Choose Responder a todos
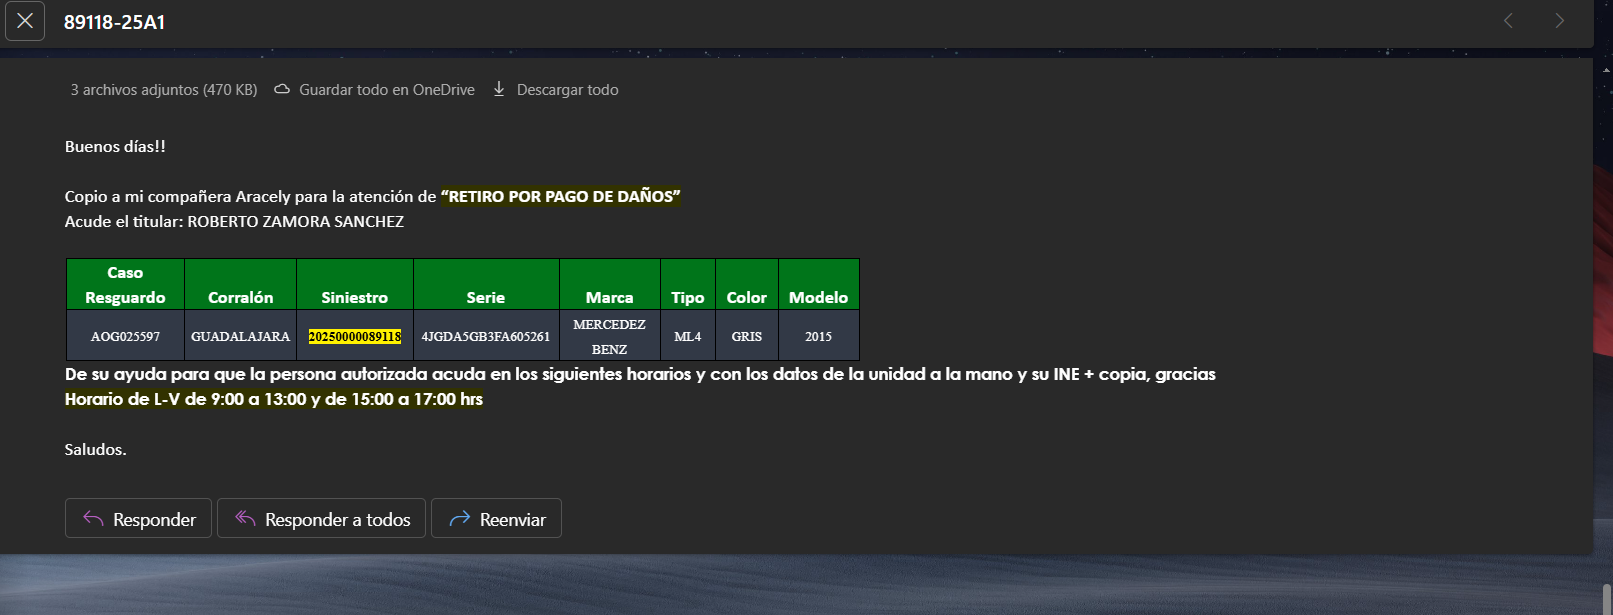This screenshot has width=1613, height=615. 321,518
